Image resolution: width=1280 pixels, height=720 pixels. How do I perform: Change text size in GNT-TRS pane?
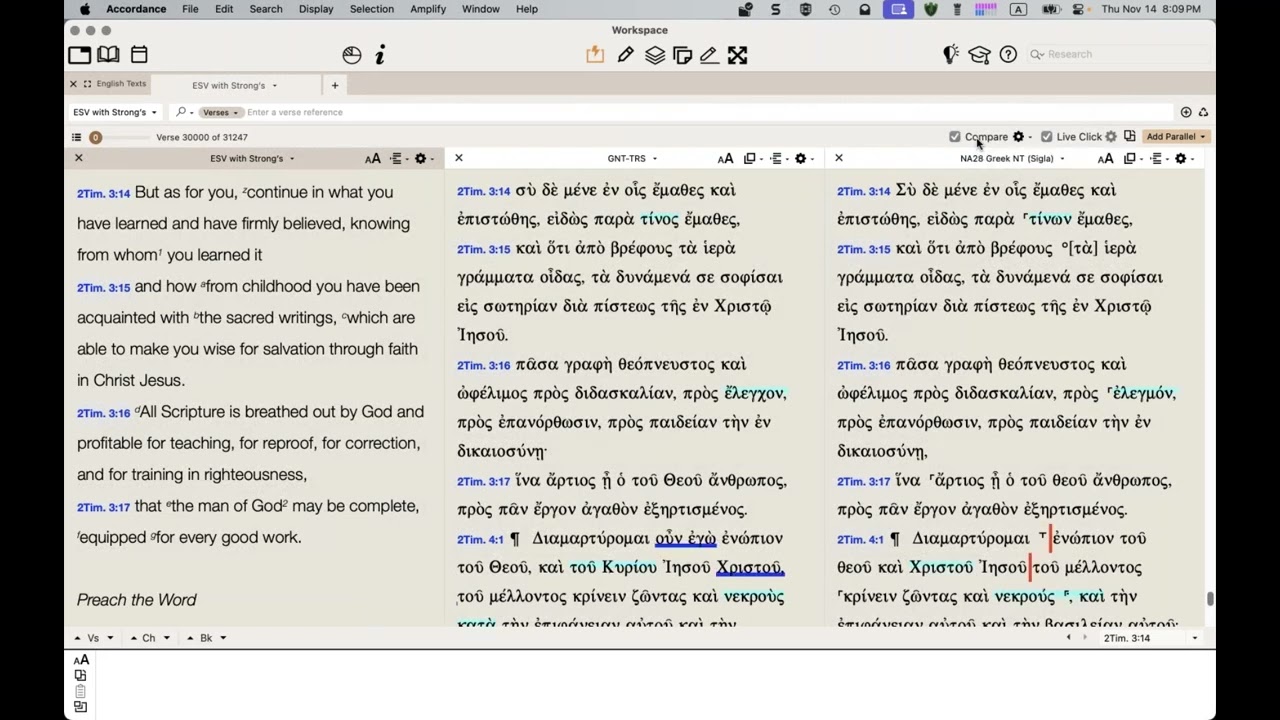click(x=725, y=159)
